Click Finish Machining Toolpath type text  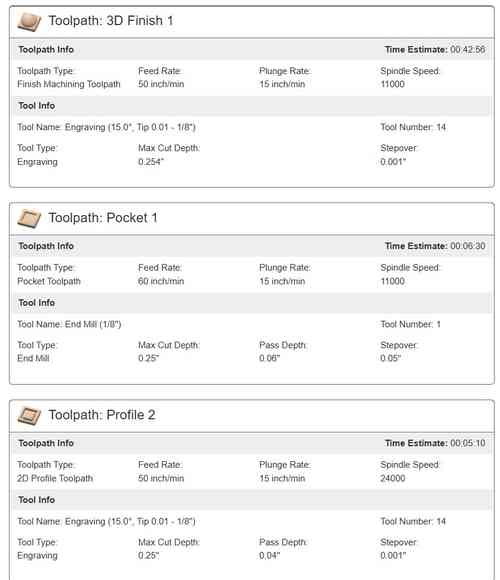pyautogui.click(x=69, y=84)
